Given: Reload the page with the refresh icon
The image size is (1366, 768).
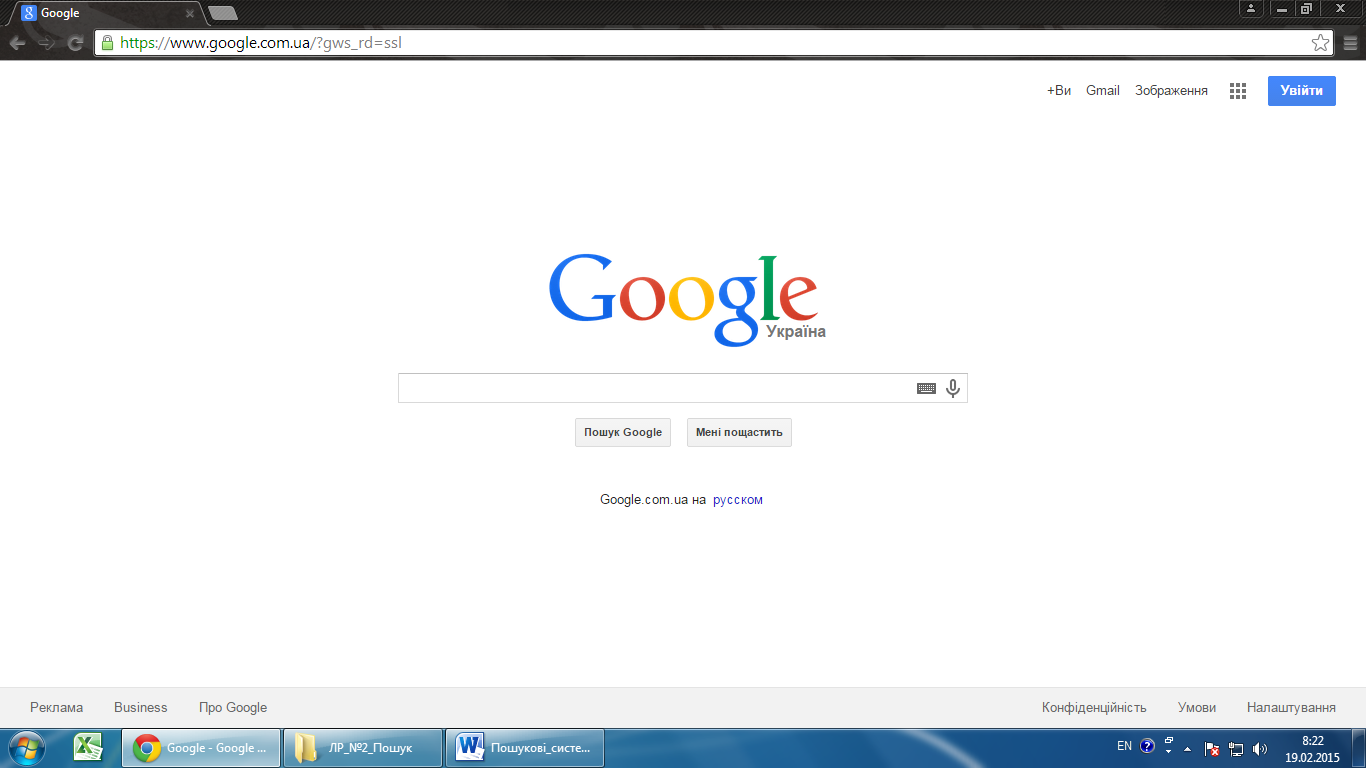Looking at the screenshot, I should 75,43.
